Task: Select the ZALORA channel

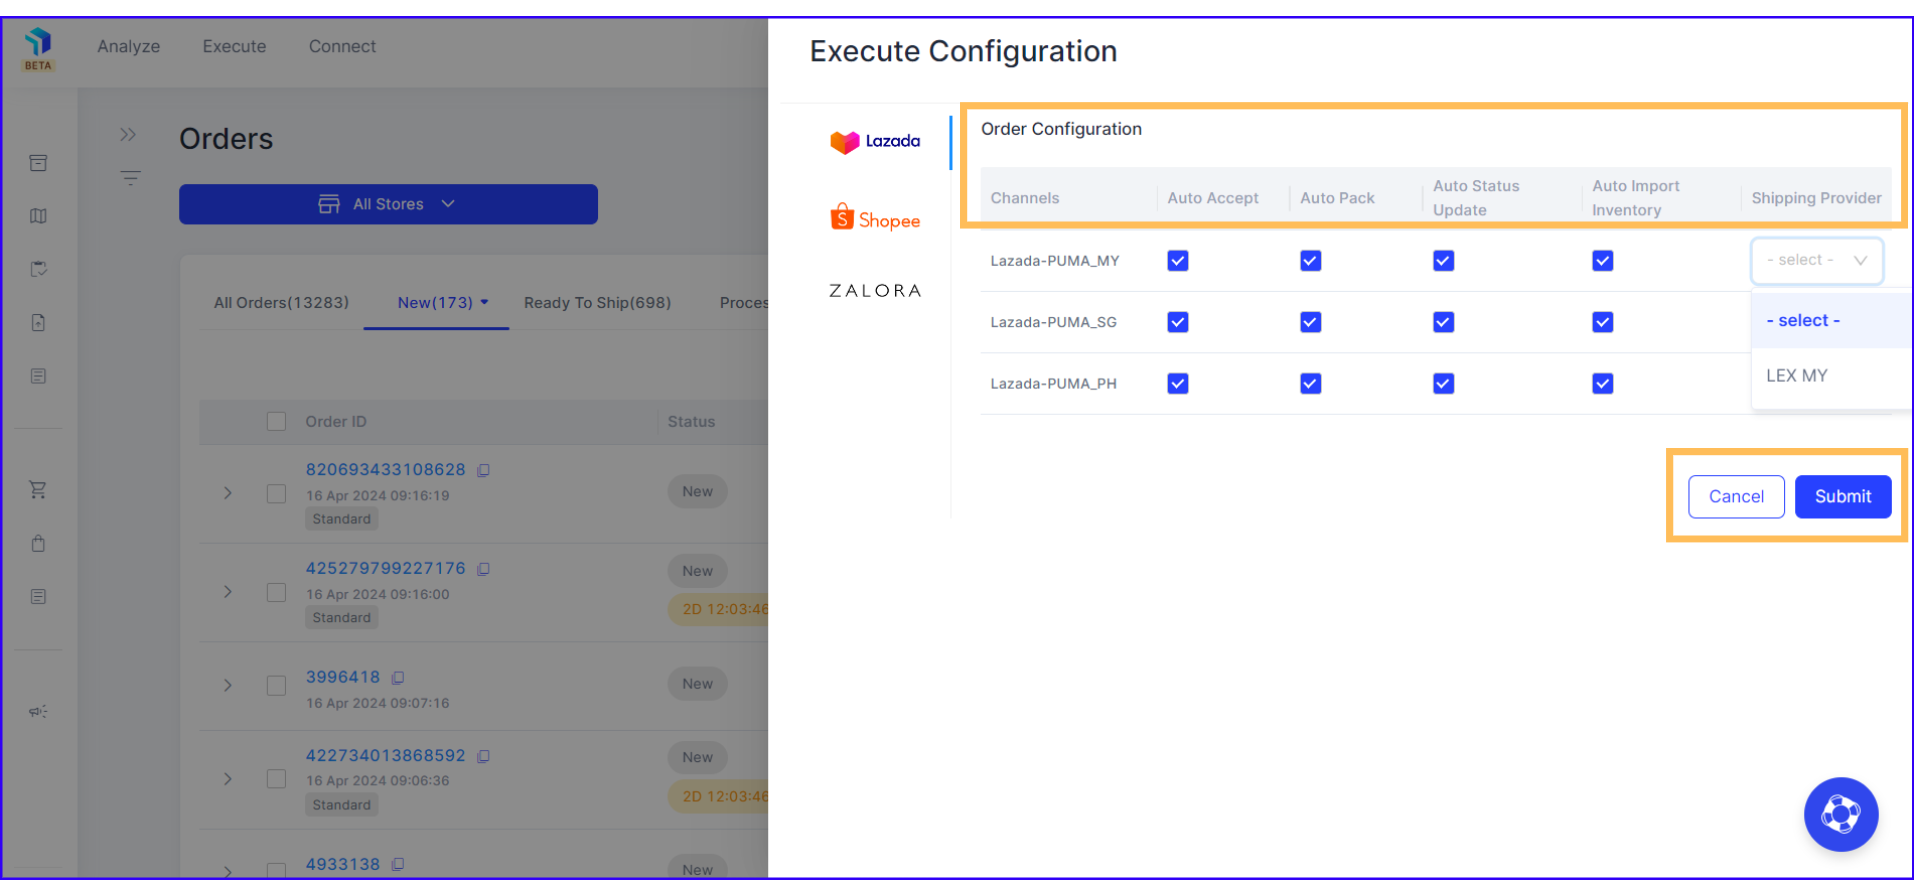Action: click(x=875, y=291)
